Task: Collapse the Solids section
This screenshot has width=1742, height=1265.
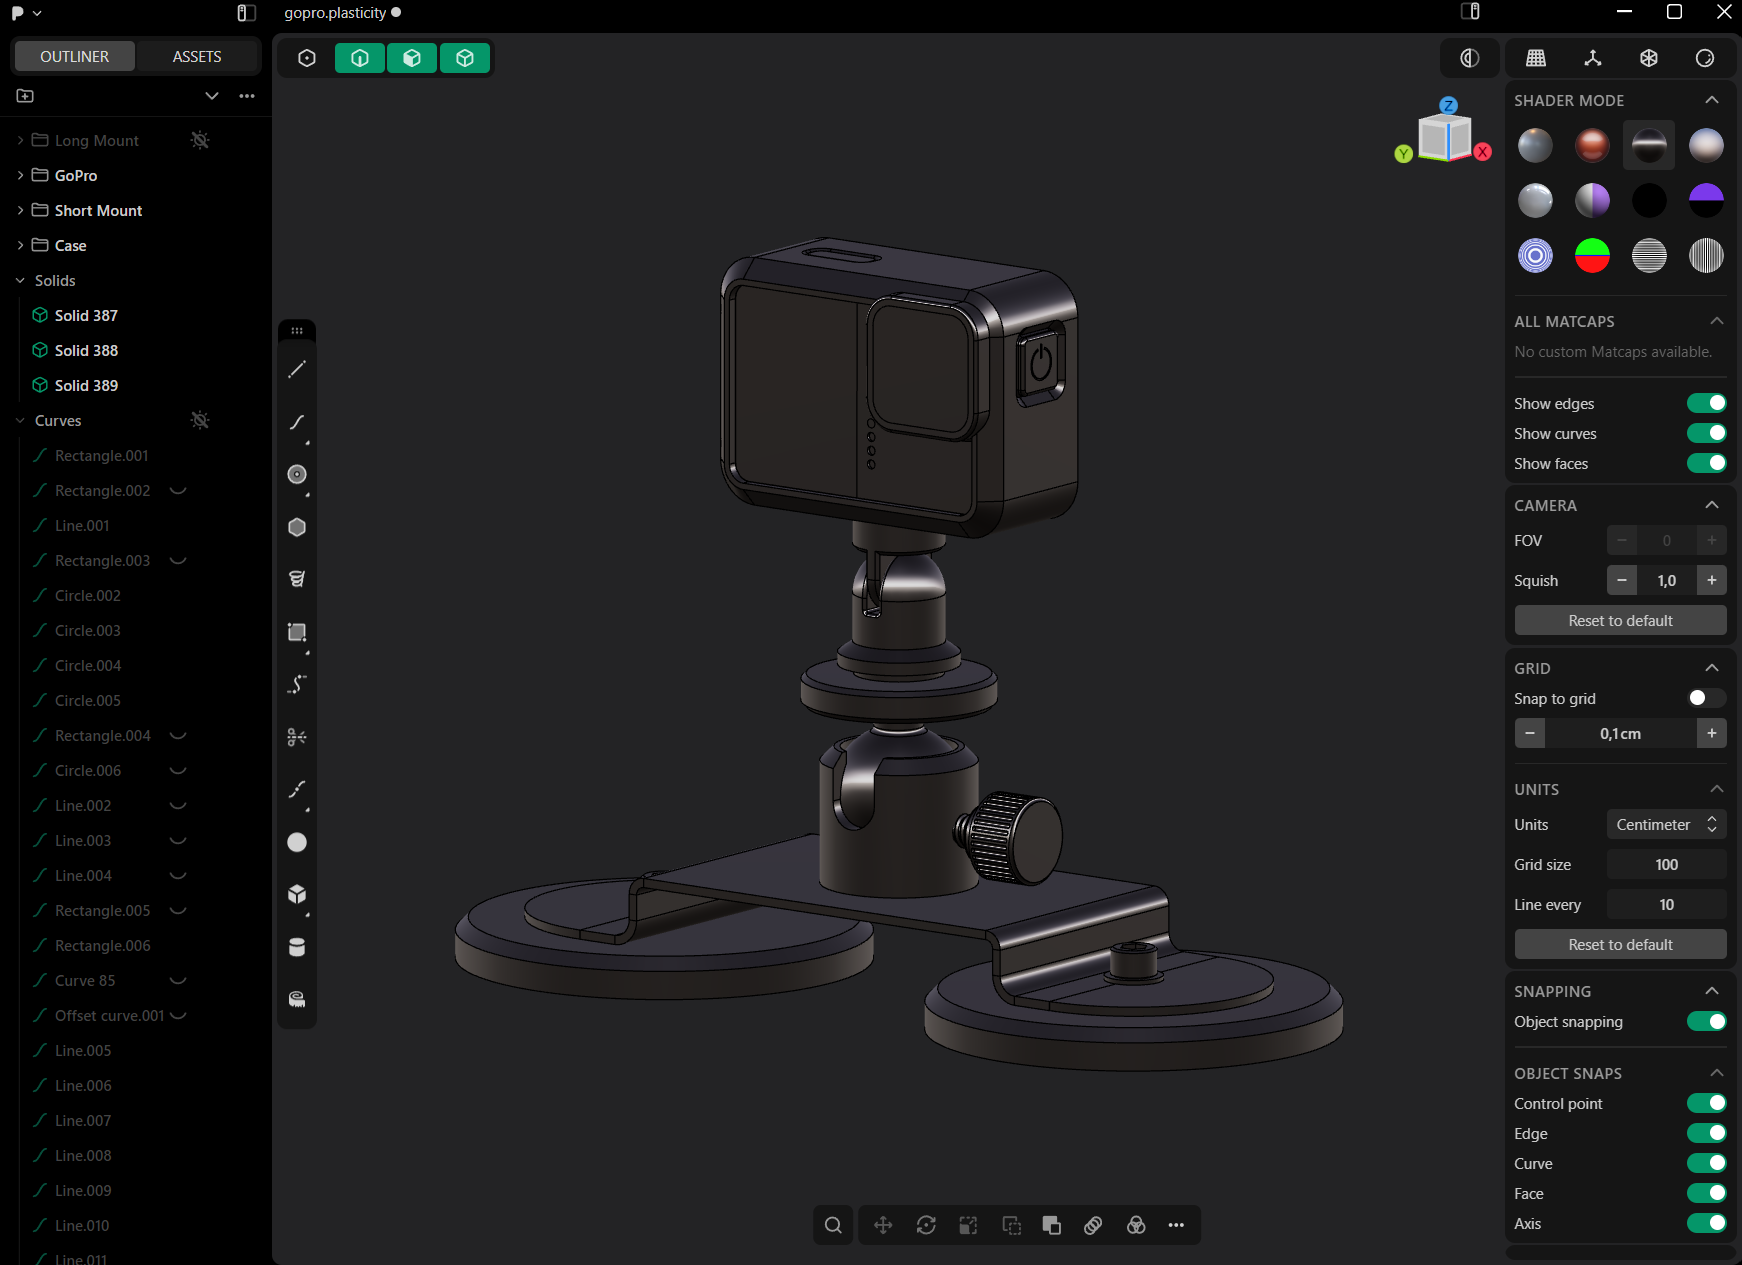Action: point(20,280)
